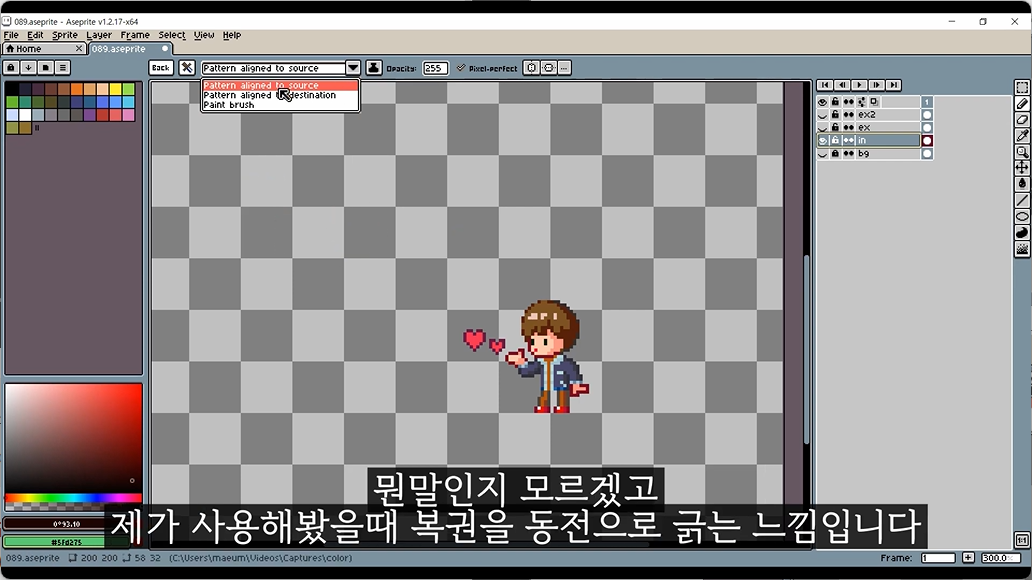Select the Pencil tool
This screenshot has height=580, width=1032.
(1022, 103)
